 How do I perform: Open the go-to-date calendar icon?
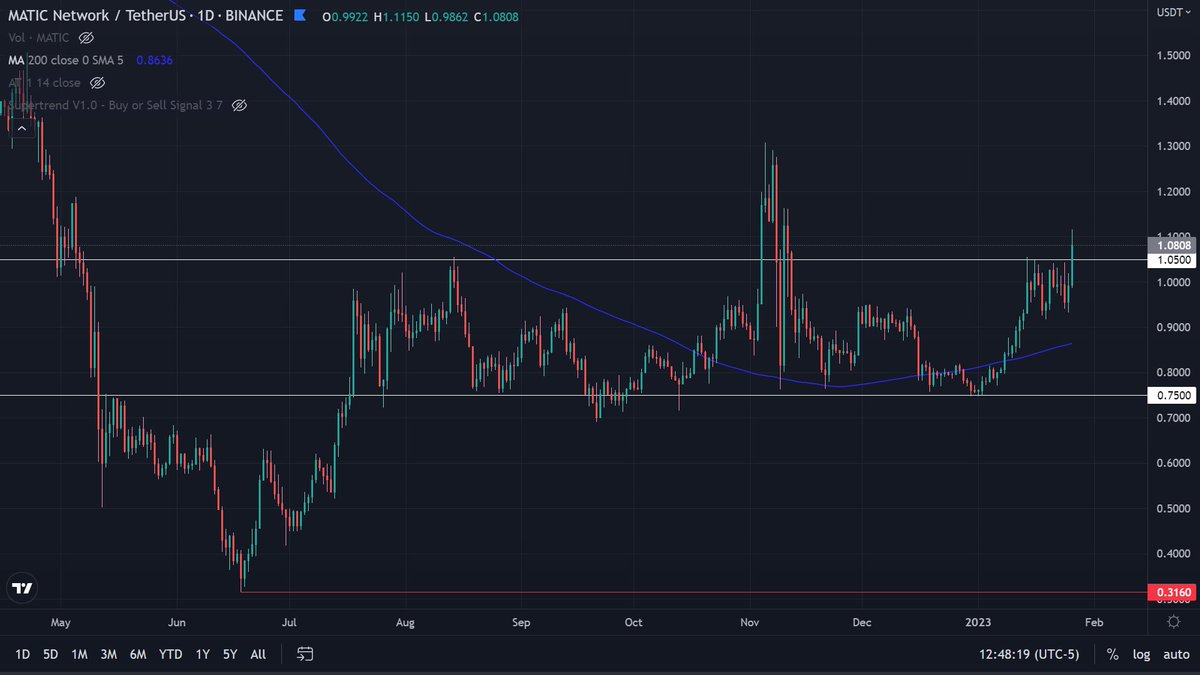click(306, 654)
